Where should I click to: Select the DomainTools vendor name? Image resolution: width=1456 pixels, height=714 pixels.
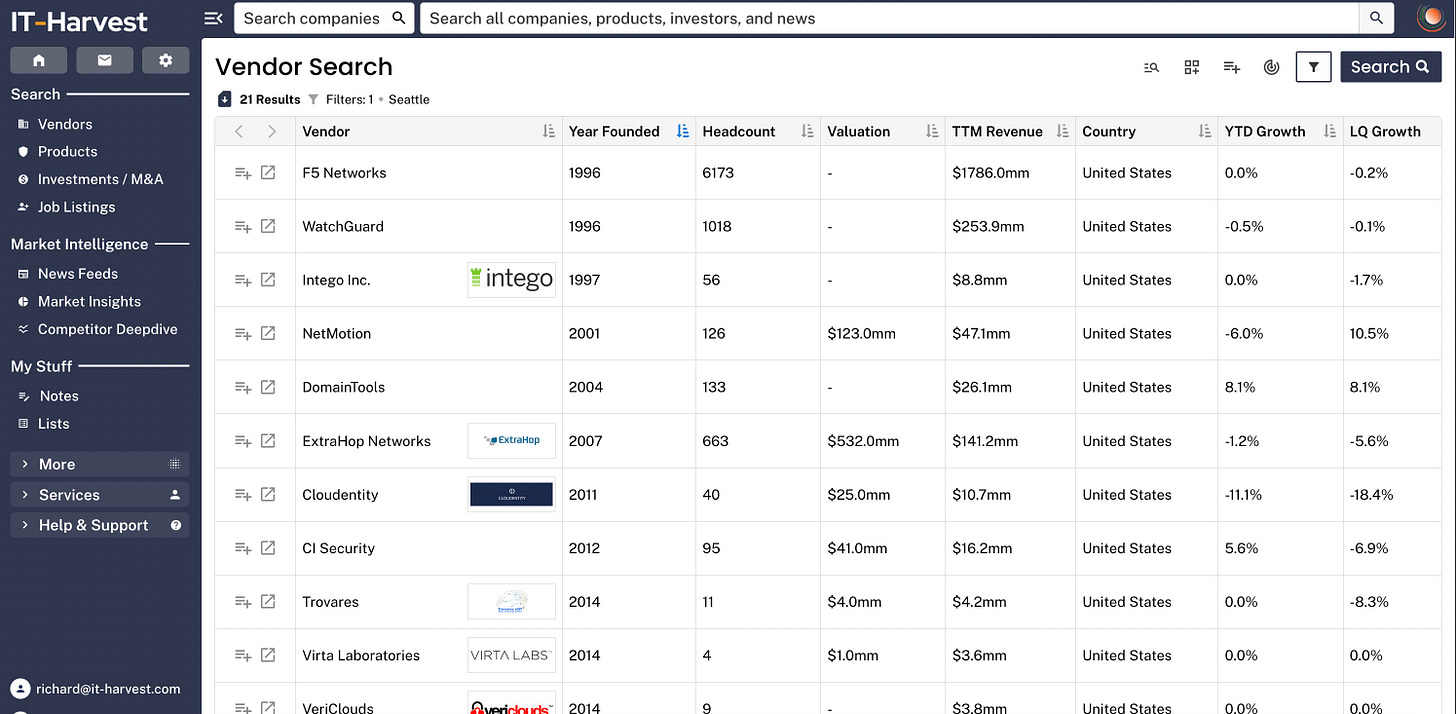tap(344, 387)
